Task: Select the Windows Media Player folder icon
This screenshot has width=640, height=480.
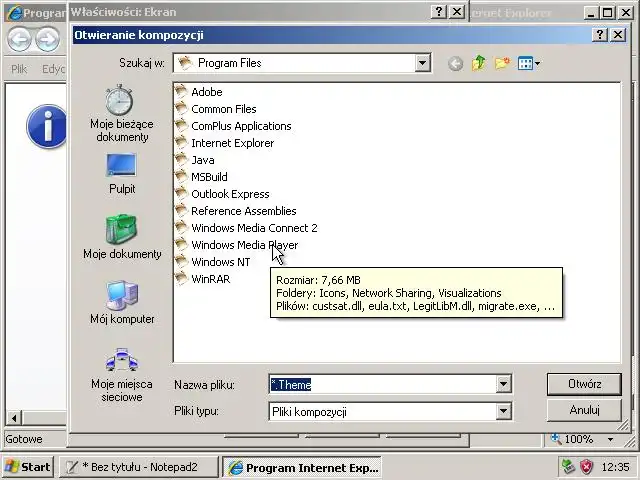Action: (x=181, y=244)
